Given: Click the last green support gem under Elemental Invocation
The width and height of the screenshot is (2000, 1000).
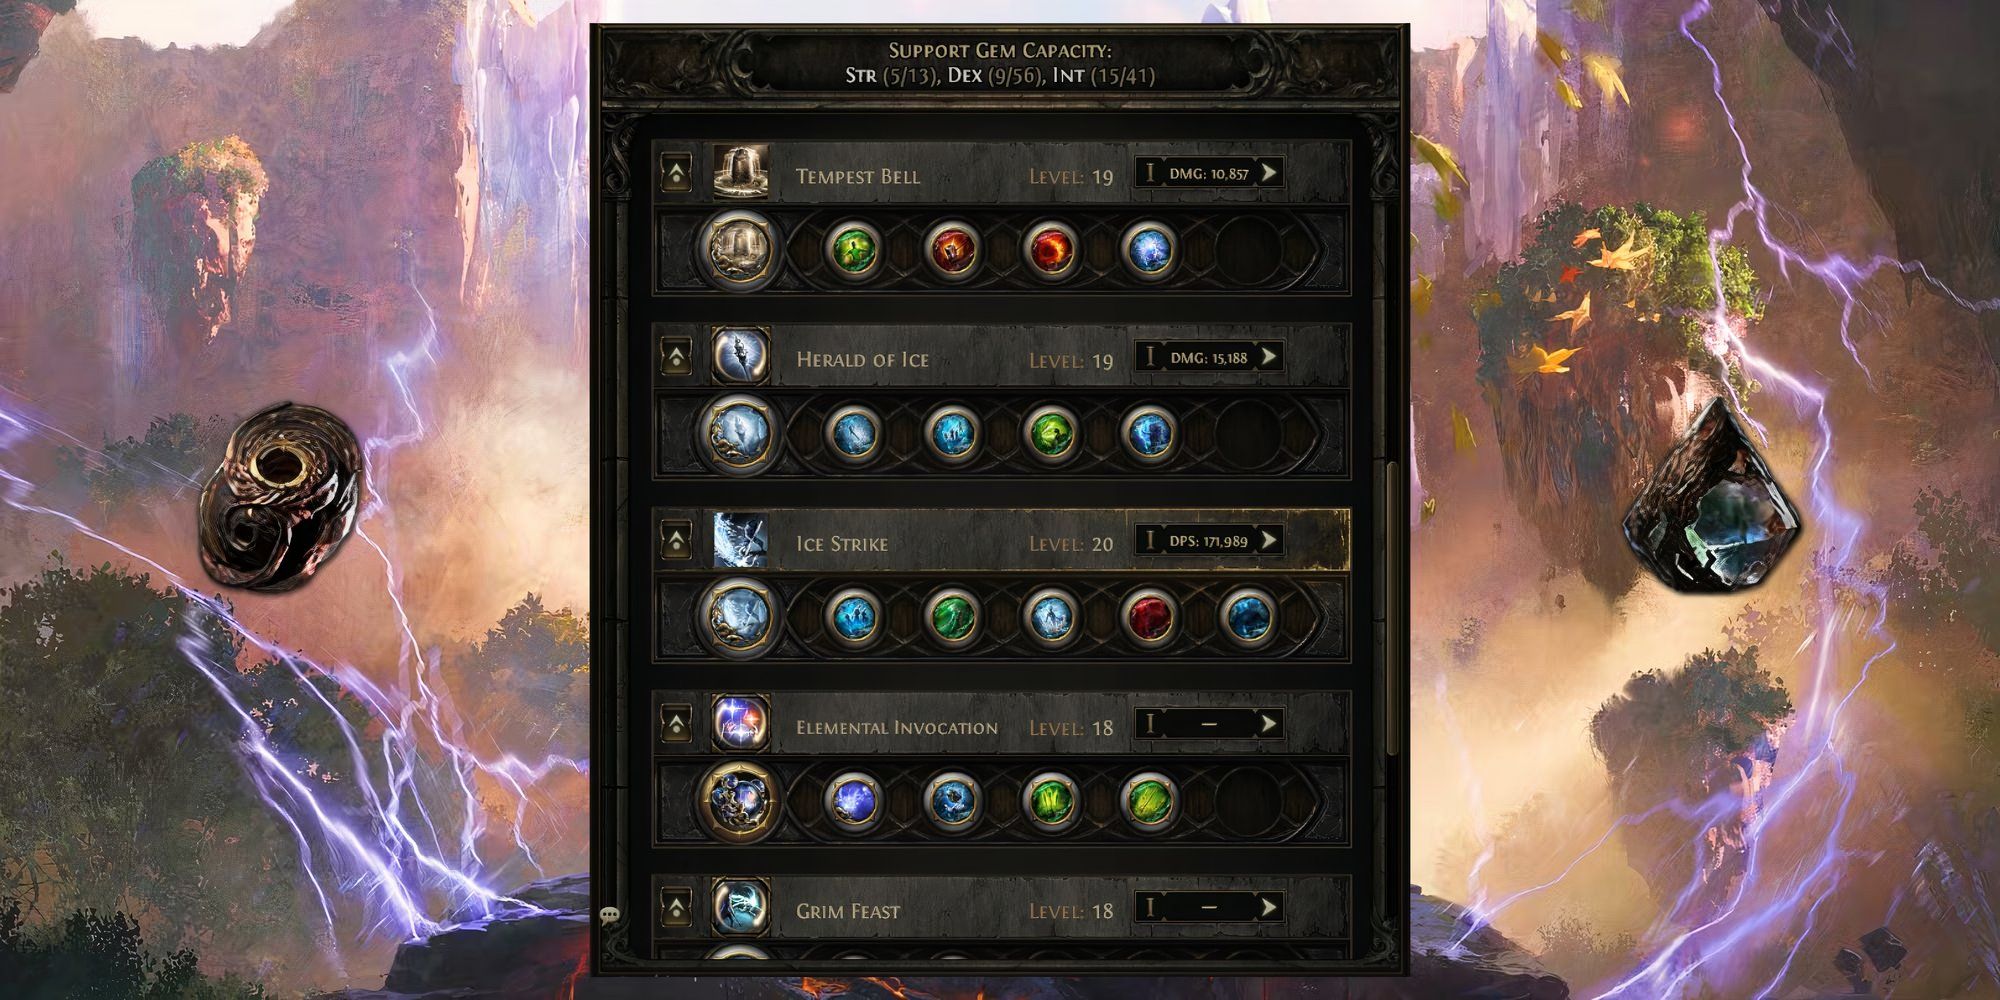Looking at the screenshot, I should click(x=1148, y=799).
